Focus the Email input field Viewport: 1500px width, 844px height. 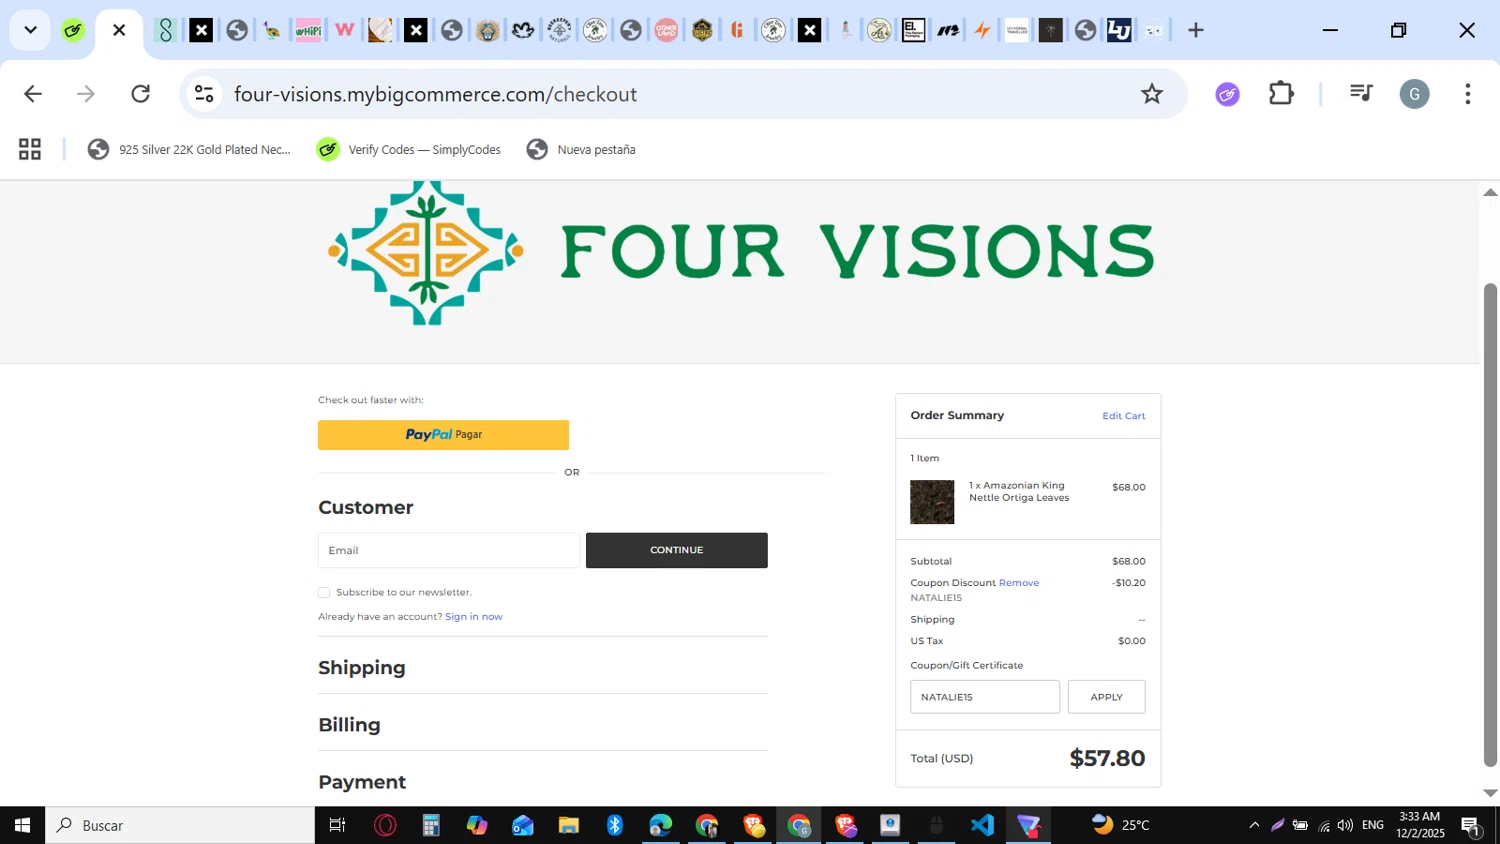[448, 550]
